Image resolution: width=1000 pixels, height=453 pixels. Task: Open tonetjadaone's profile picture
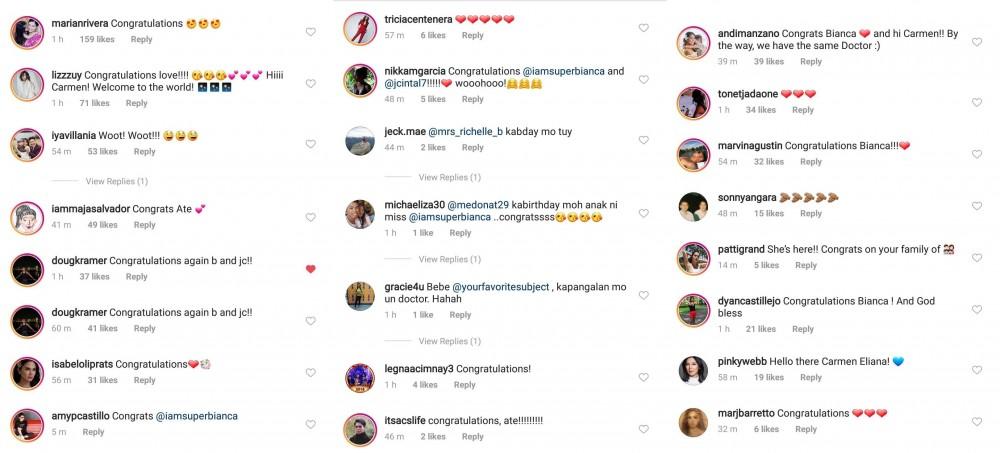coord(693,103)
